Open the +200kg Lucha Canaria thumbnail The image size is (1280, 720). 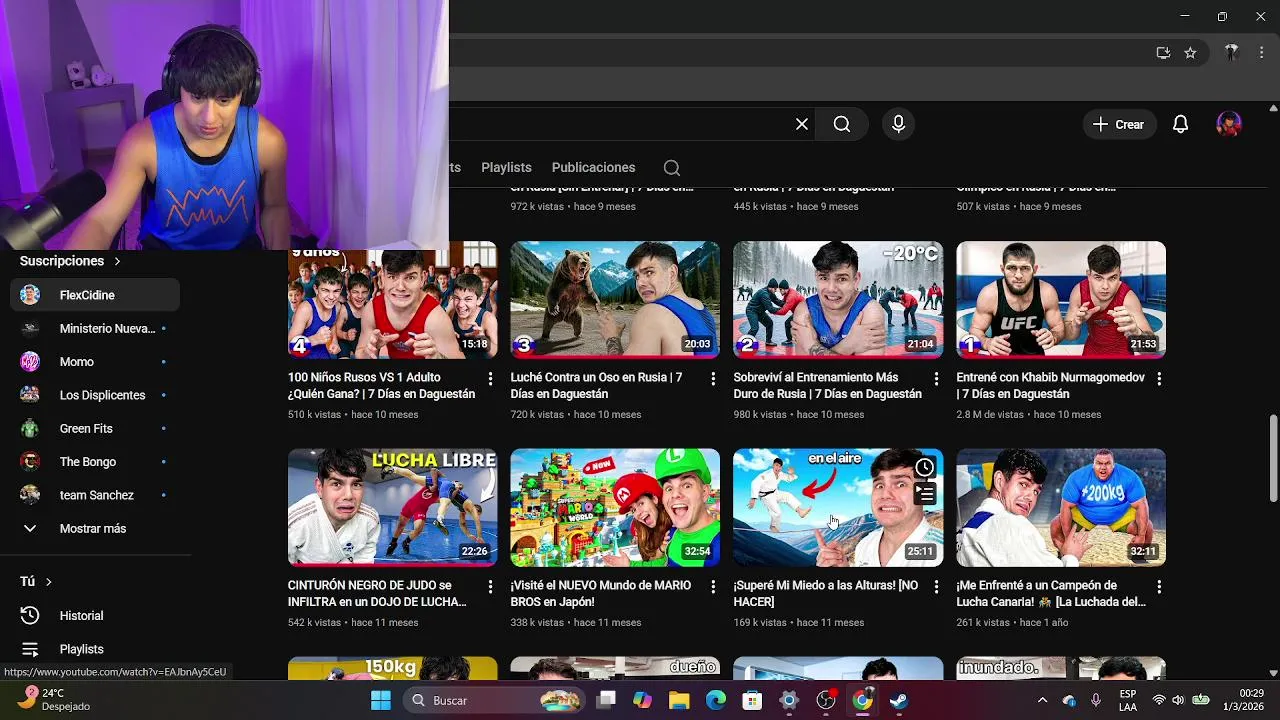click(1061, 507)
